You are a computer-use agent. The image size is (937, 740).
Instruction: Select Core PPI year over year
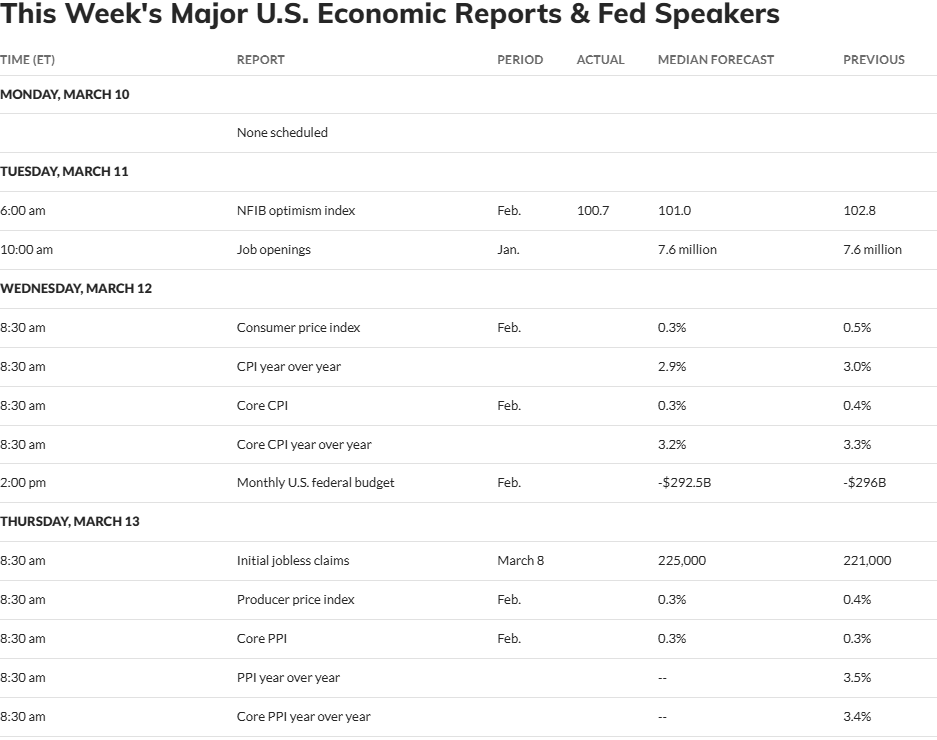point(304,716)
